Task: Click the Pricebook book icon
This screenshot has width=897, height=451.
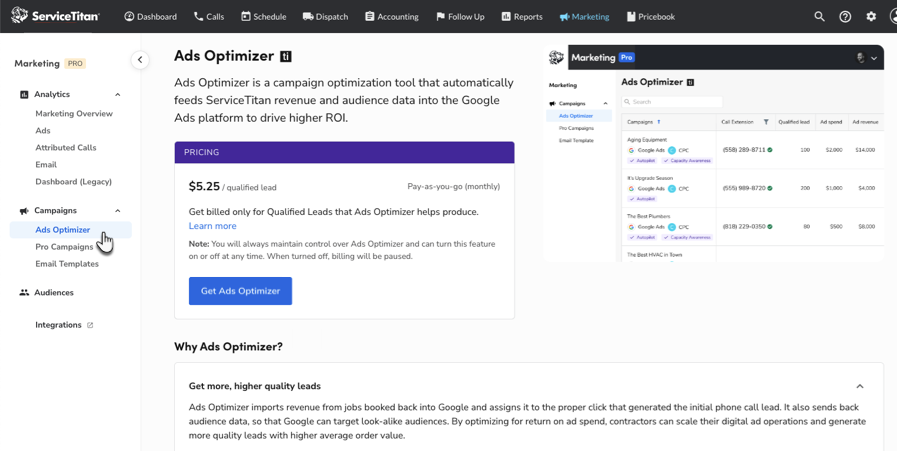Action: [x=631, y=17]
